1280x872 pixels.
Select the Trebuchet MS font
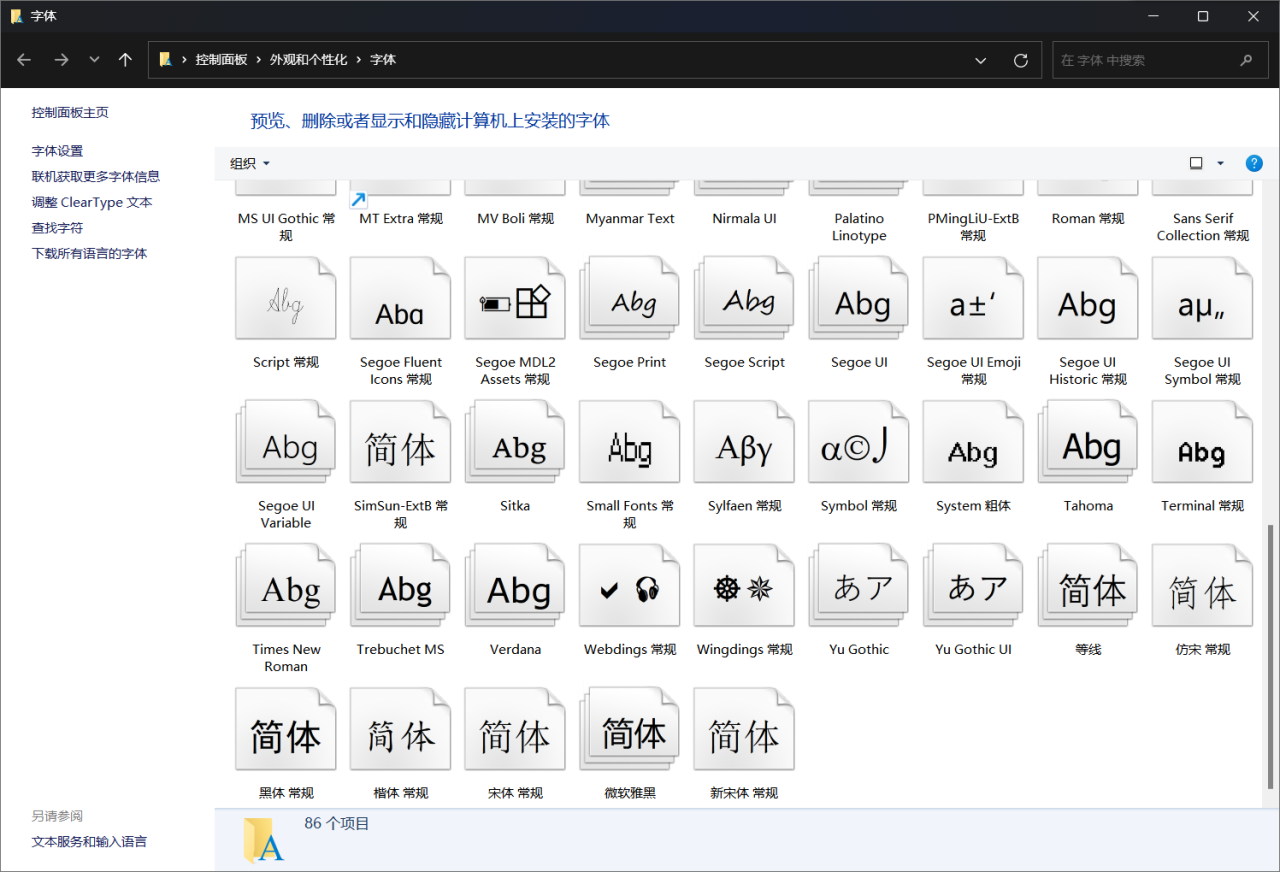coord(400,586)
